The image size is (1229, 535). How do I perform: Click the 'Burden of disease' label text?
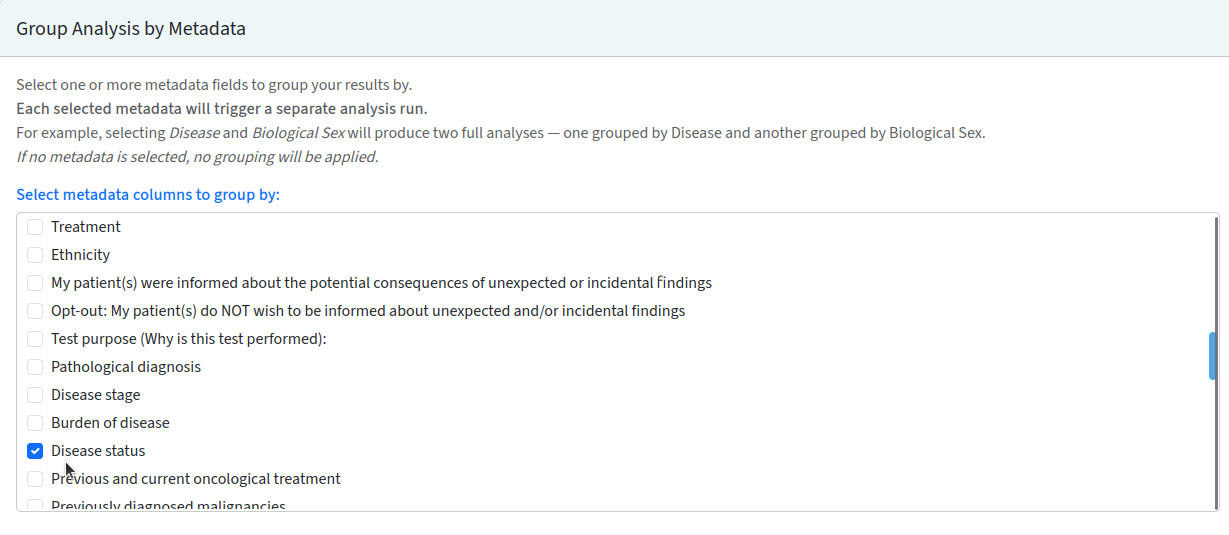point(110,423)
